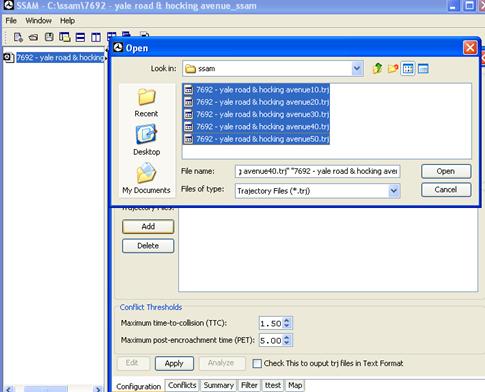Switch to the Summary tab
Screen dimensions: 485x392
218,385
